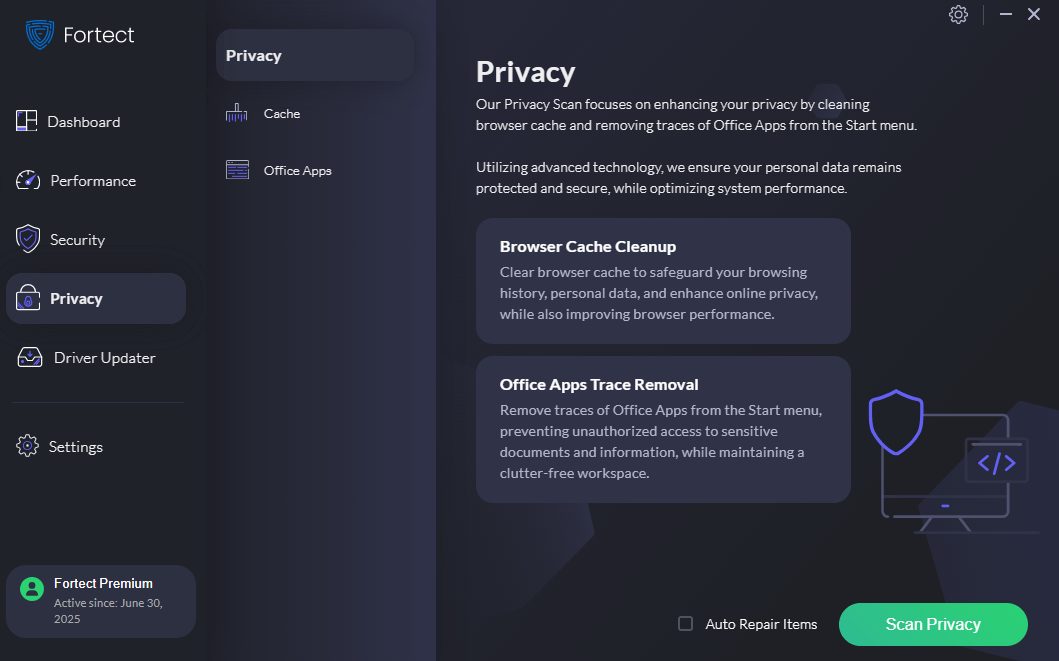Open the Dashboard section
Viewport: 1059px width, 661px height.
click(84, 121)
